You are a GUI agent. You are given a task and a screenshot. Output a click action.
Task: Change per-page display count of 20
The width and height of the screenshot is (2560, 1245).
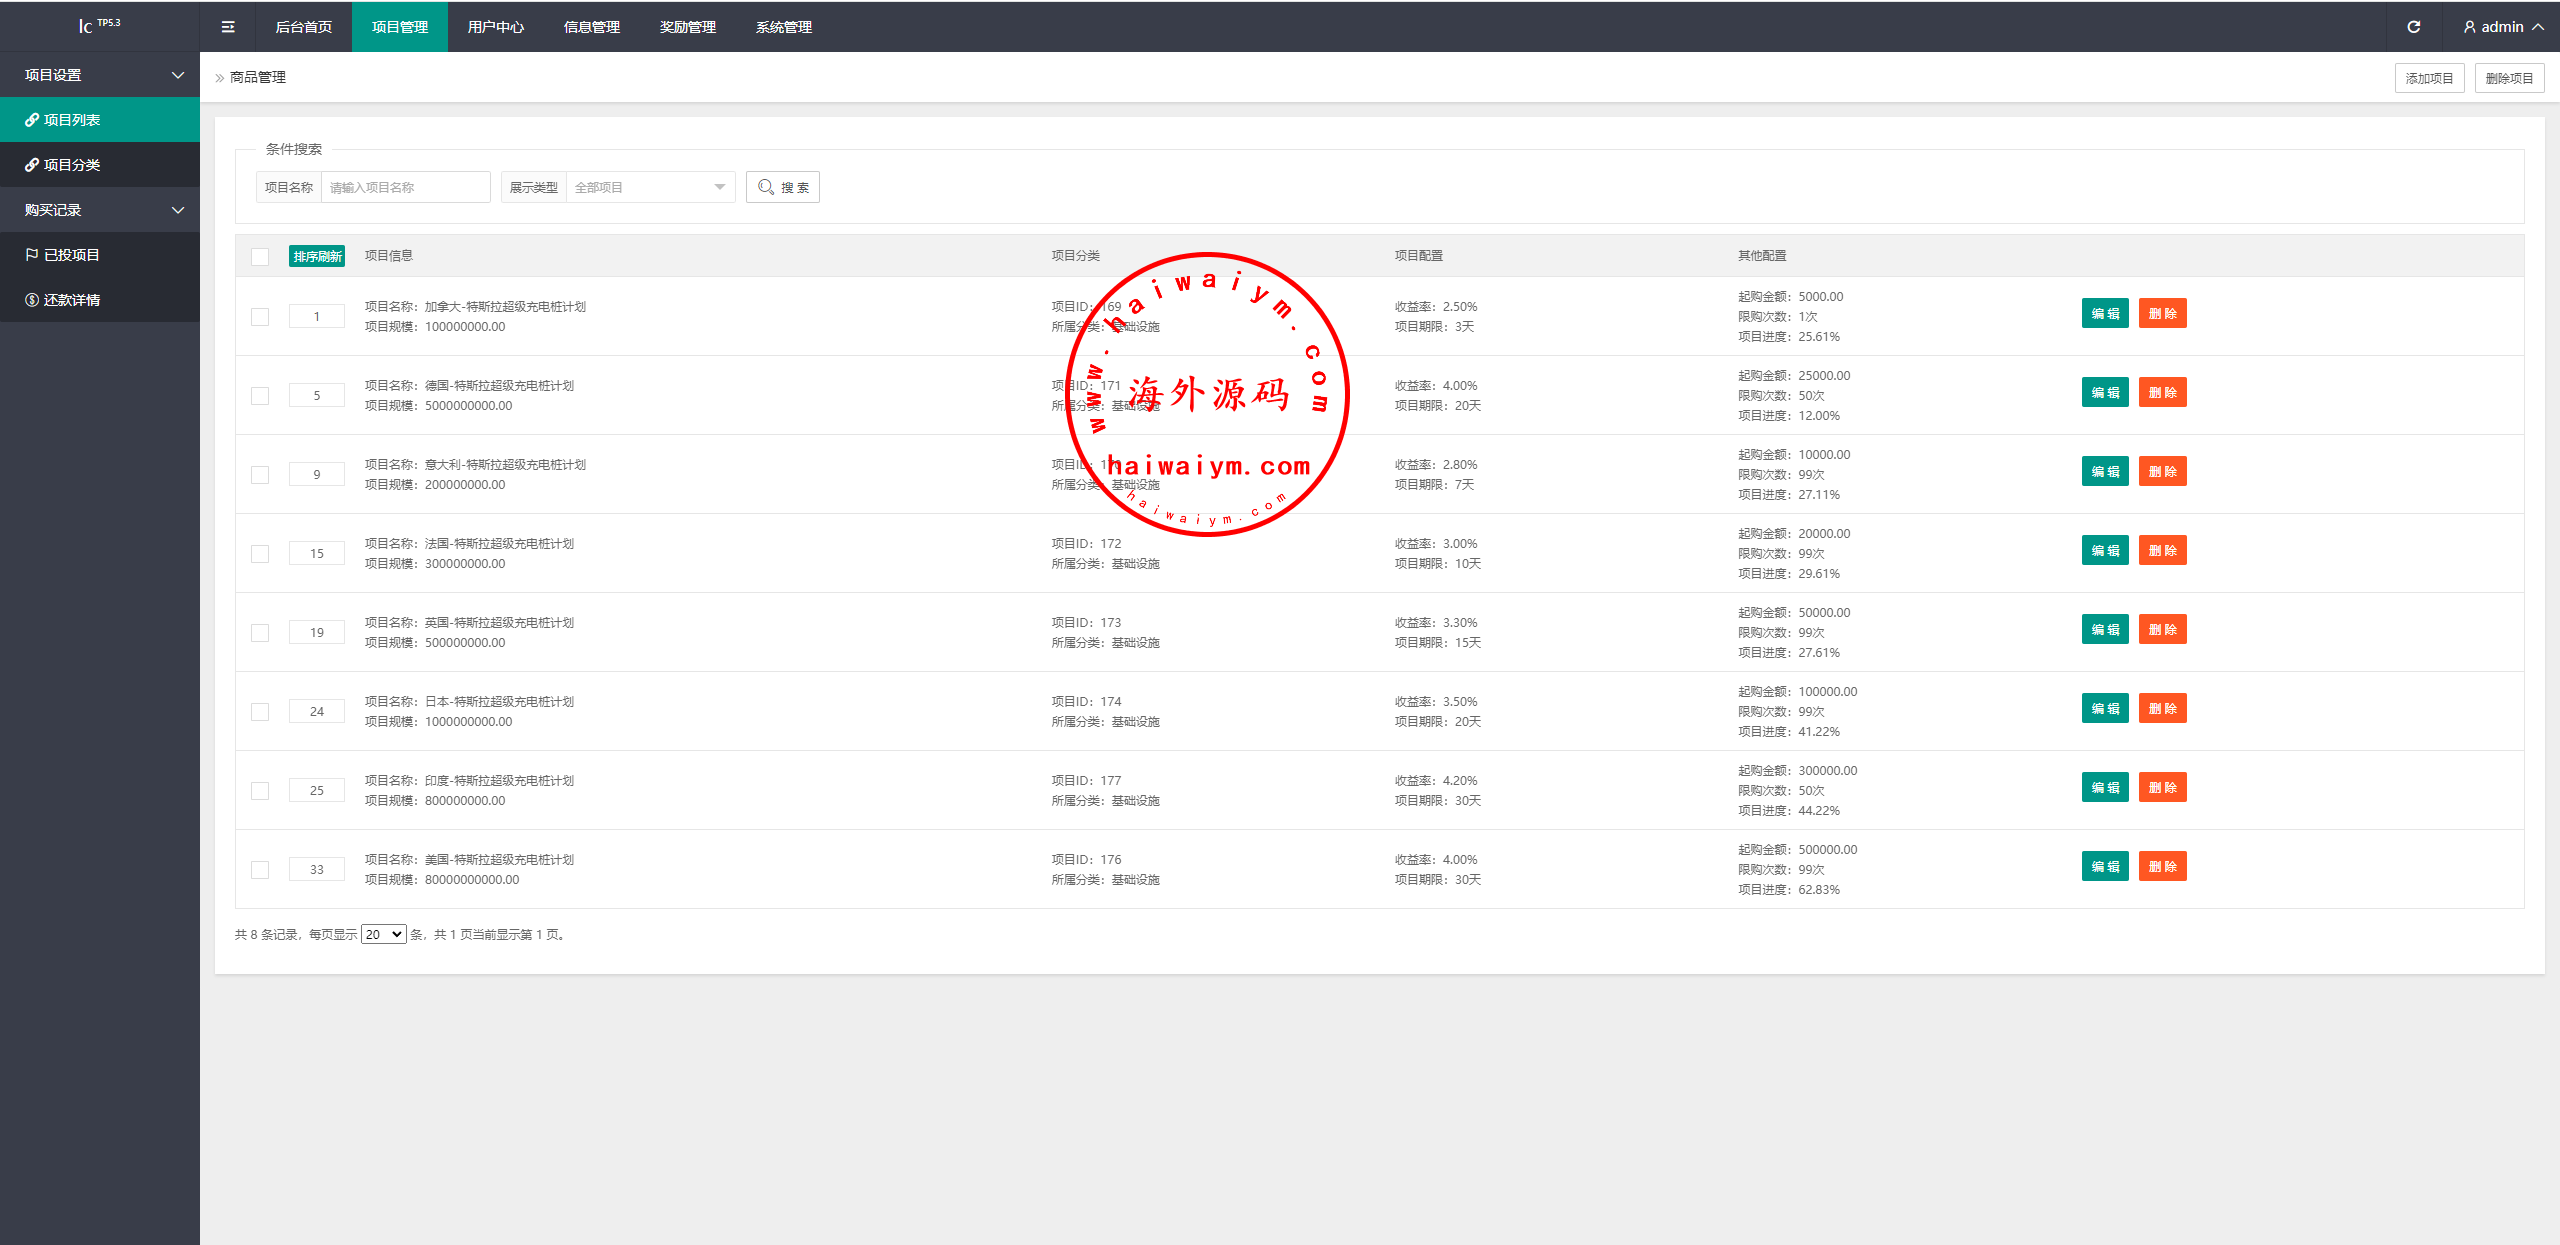[x=383, y=934]
